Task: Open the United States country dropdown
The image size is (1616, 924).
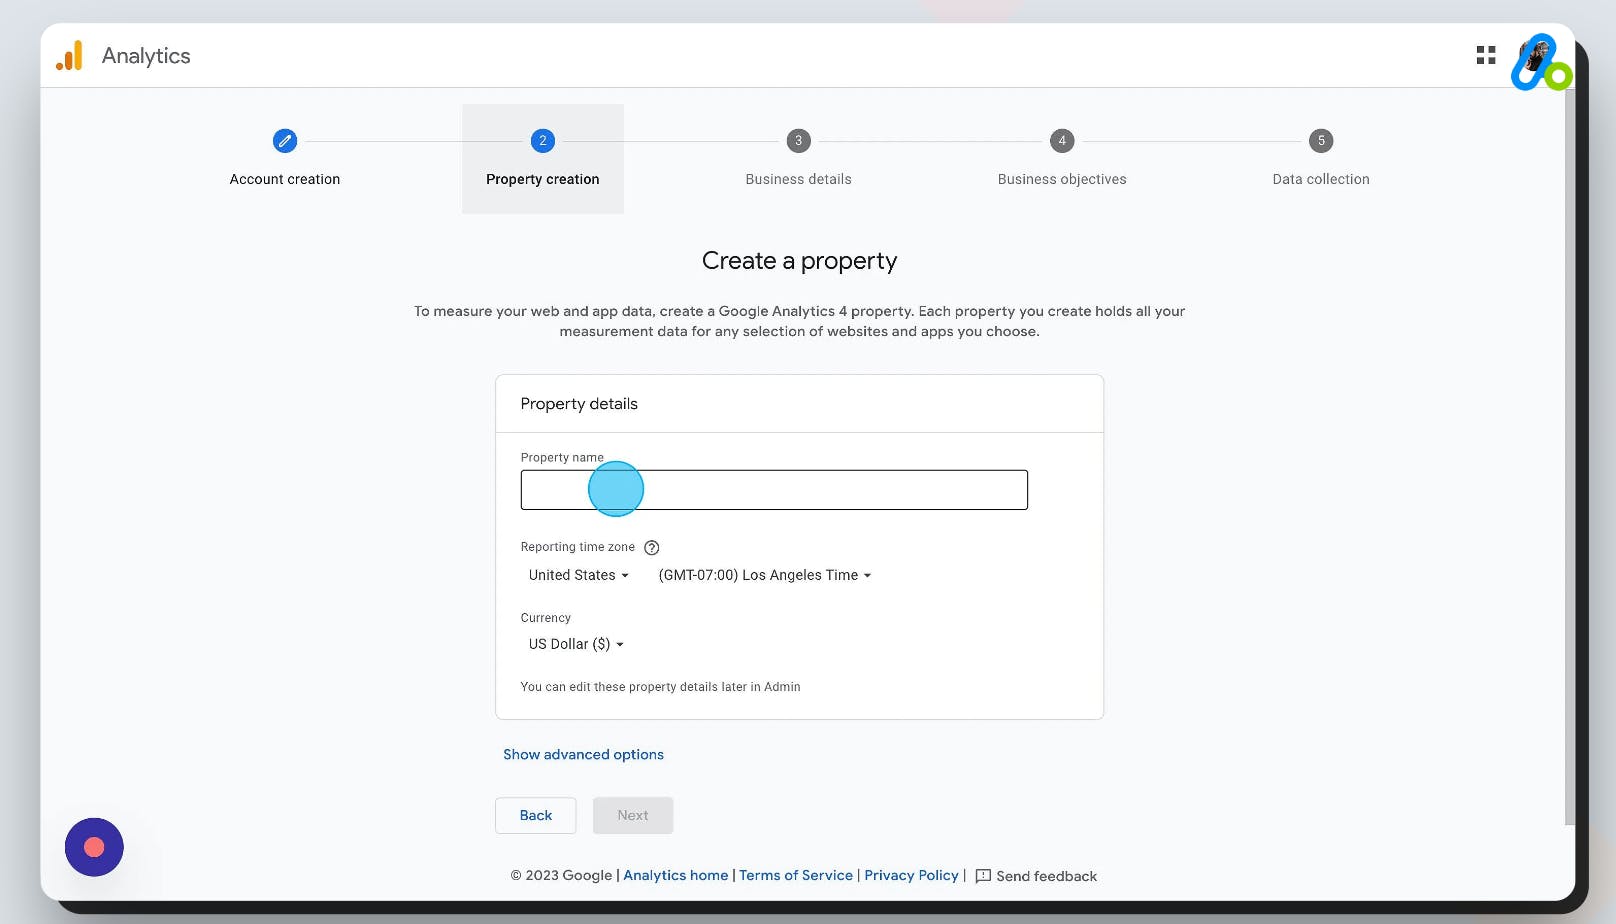Action: pos(578,575)
